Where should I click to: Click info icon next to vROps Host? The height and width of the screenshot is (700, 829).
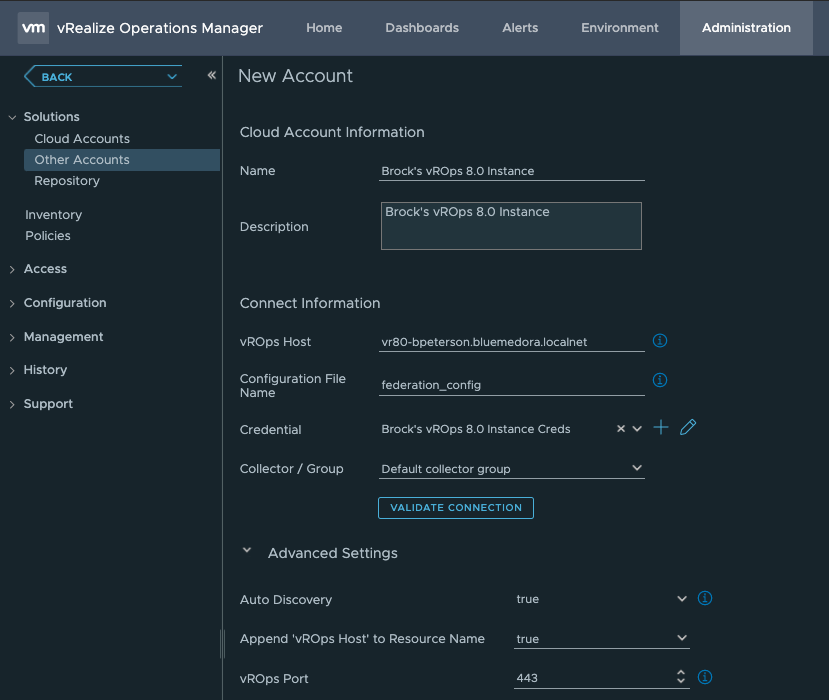click(x=660, y=340)
